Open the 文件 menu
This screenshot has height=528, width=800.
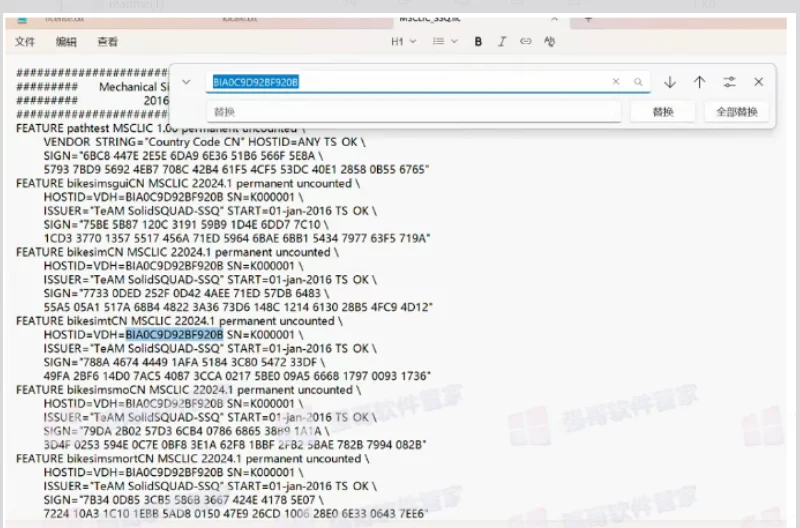tap(24, 42)
